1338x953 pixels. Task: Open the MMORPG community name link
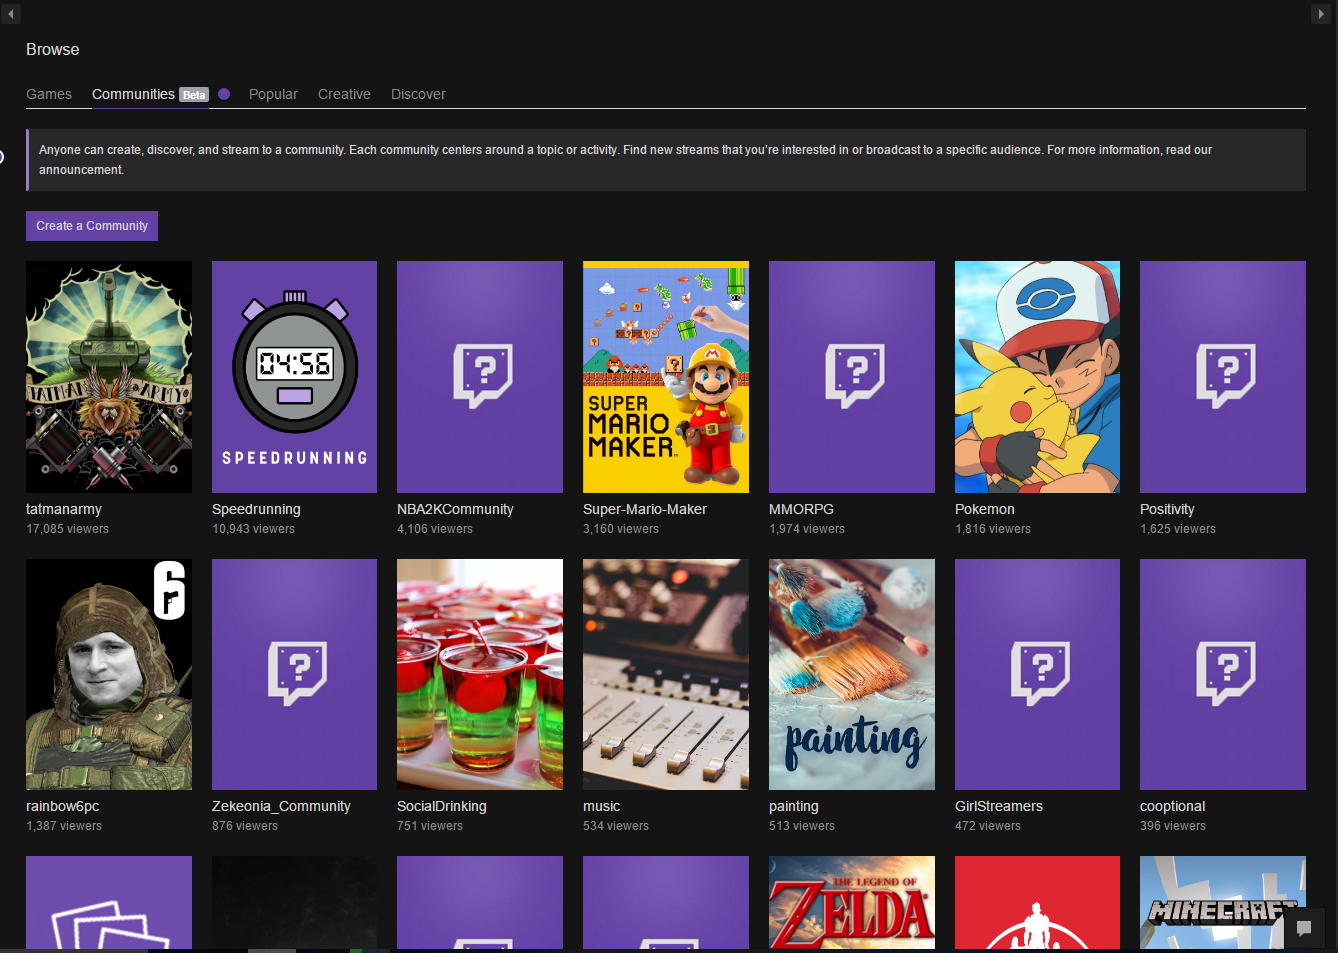click(x=801, y=509)
